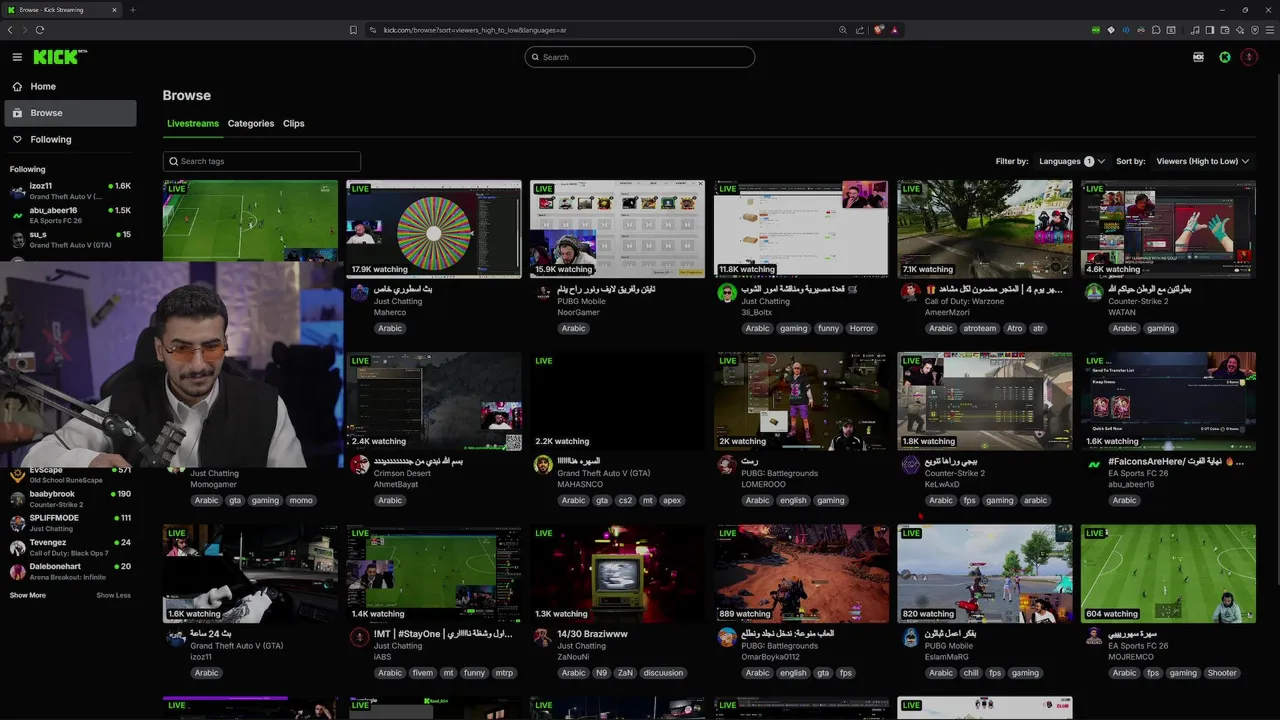Open WATAN channel link
This screenshot has height=720, width=1280.
(1122, 312)
